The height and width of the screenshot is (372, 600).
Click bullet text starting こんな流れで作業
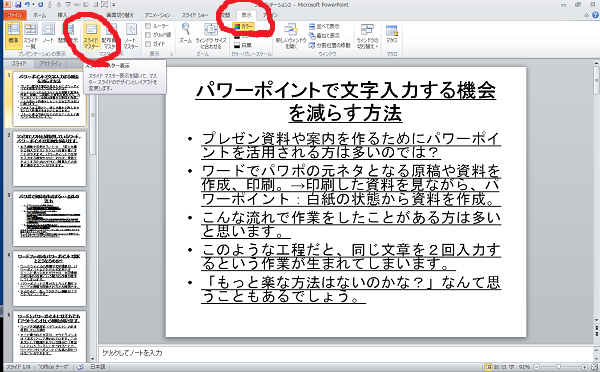[x=351, y=224]
